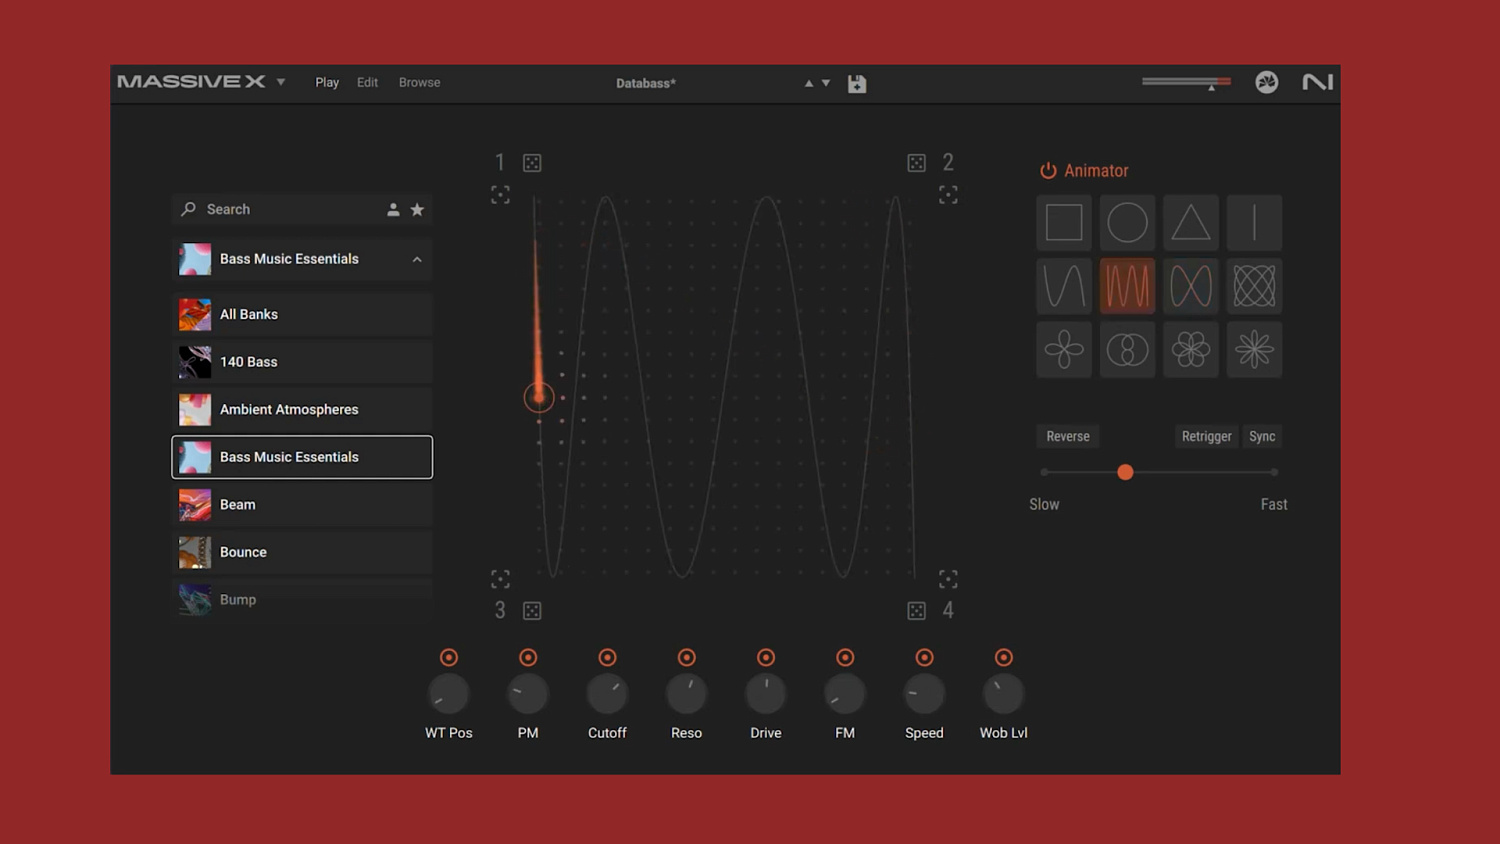Click the orange animator position dot on grid
Viewport: 1500px width, 844px height.
pyautogui.click(x=539, y=398)
